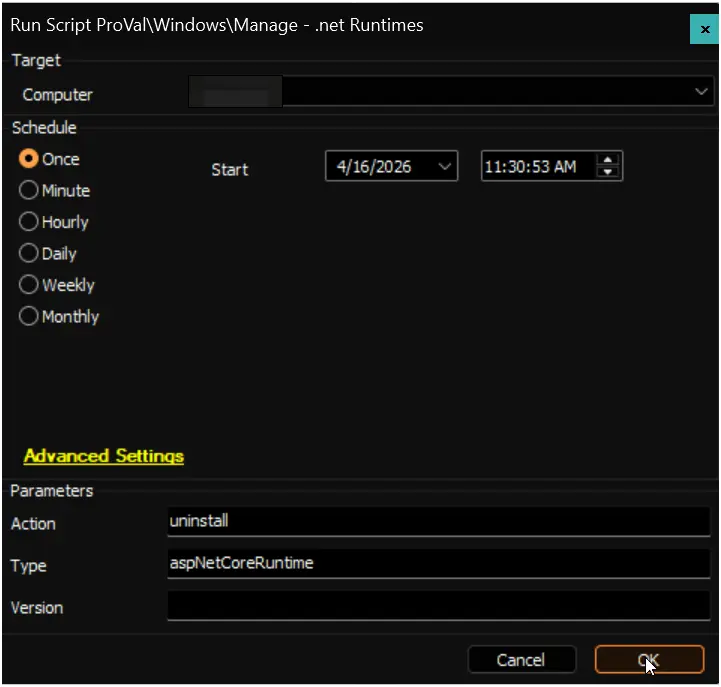Decrease start time with down arrow

[x=607, y=172]
